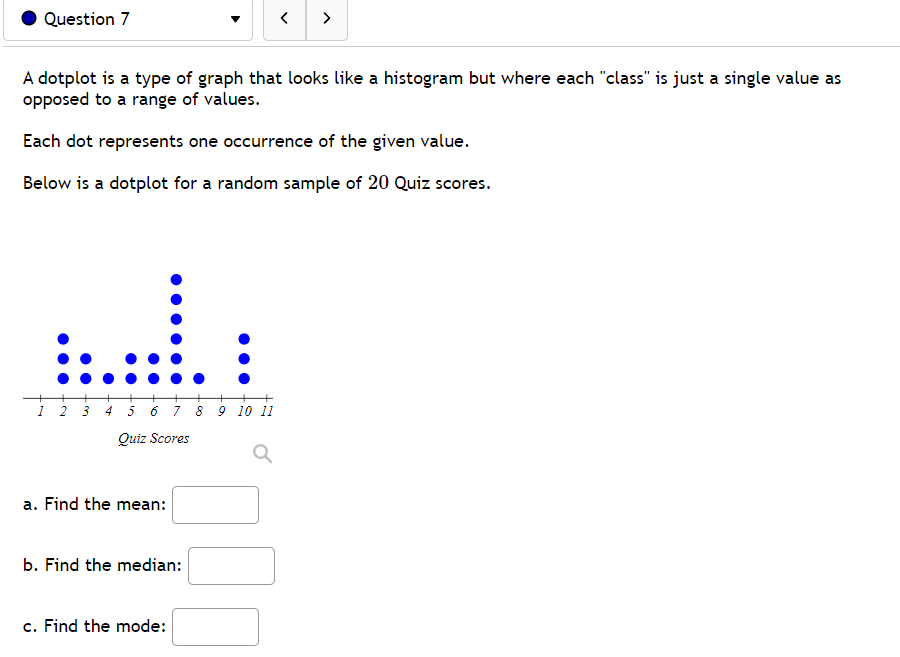Screen dimensions: 900x657
Task: Select the top dot above score 9
Action: click(x=244, y=338)
